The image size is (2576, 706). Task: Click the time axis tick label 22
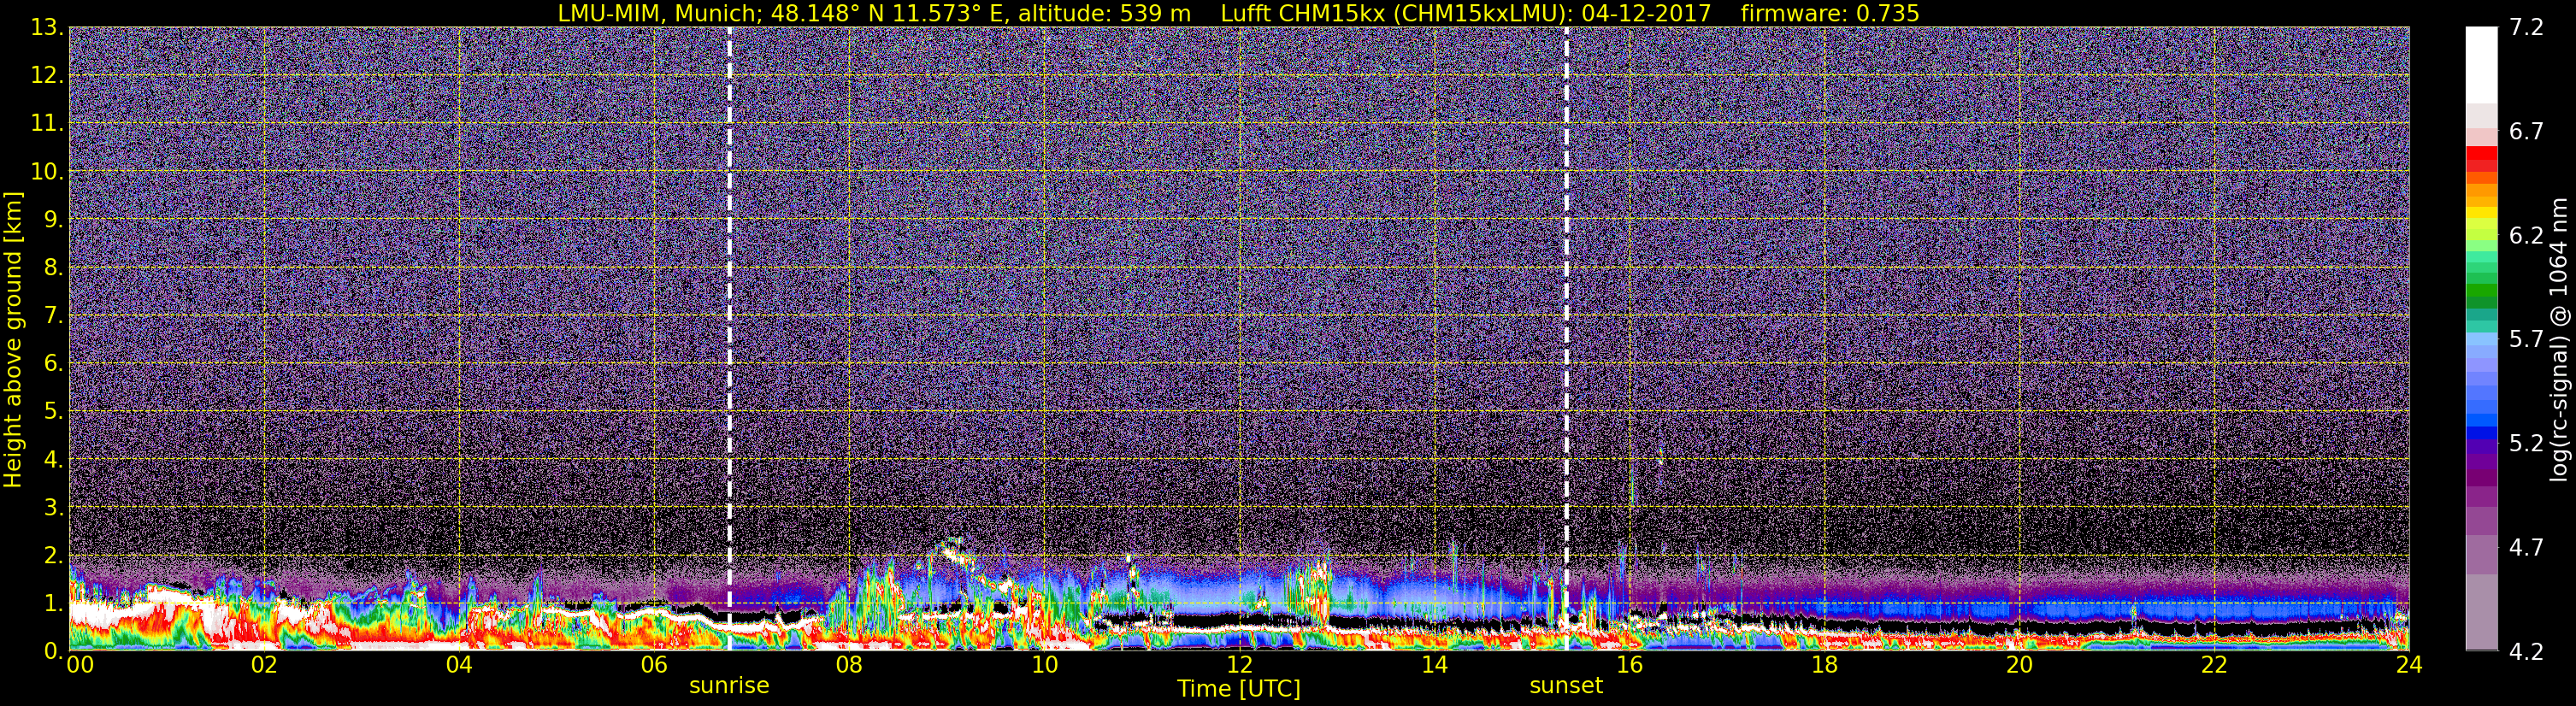coord(2214,665)
